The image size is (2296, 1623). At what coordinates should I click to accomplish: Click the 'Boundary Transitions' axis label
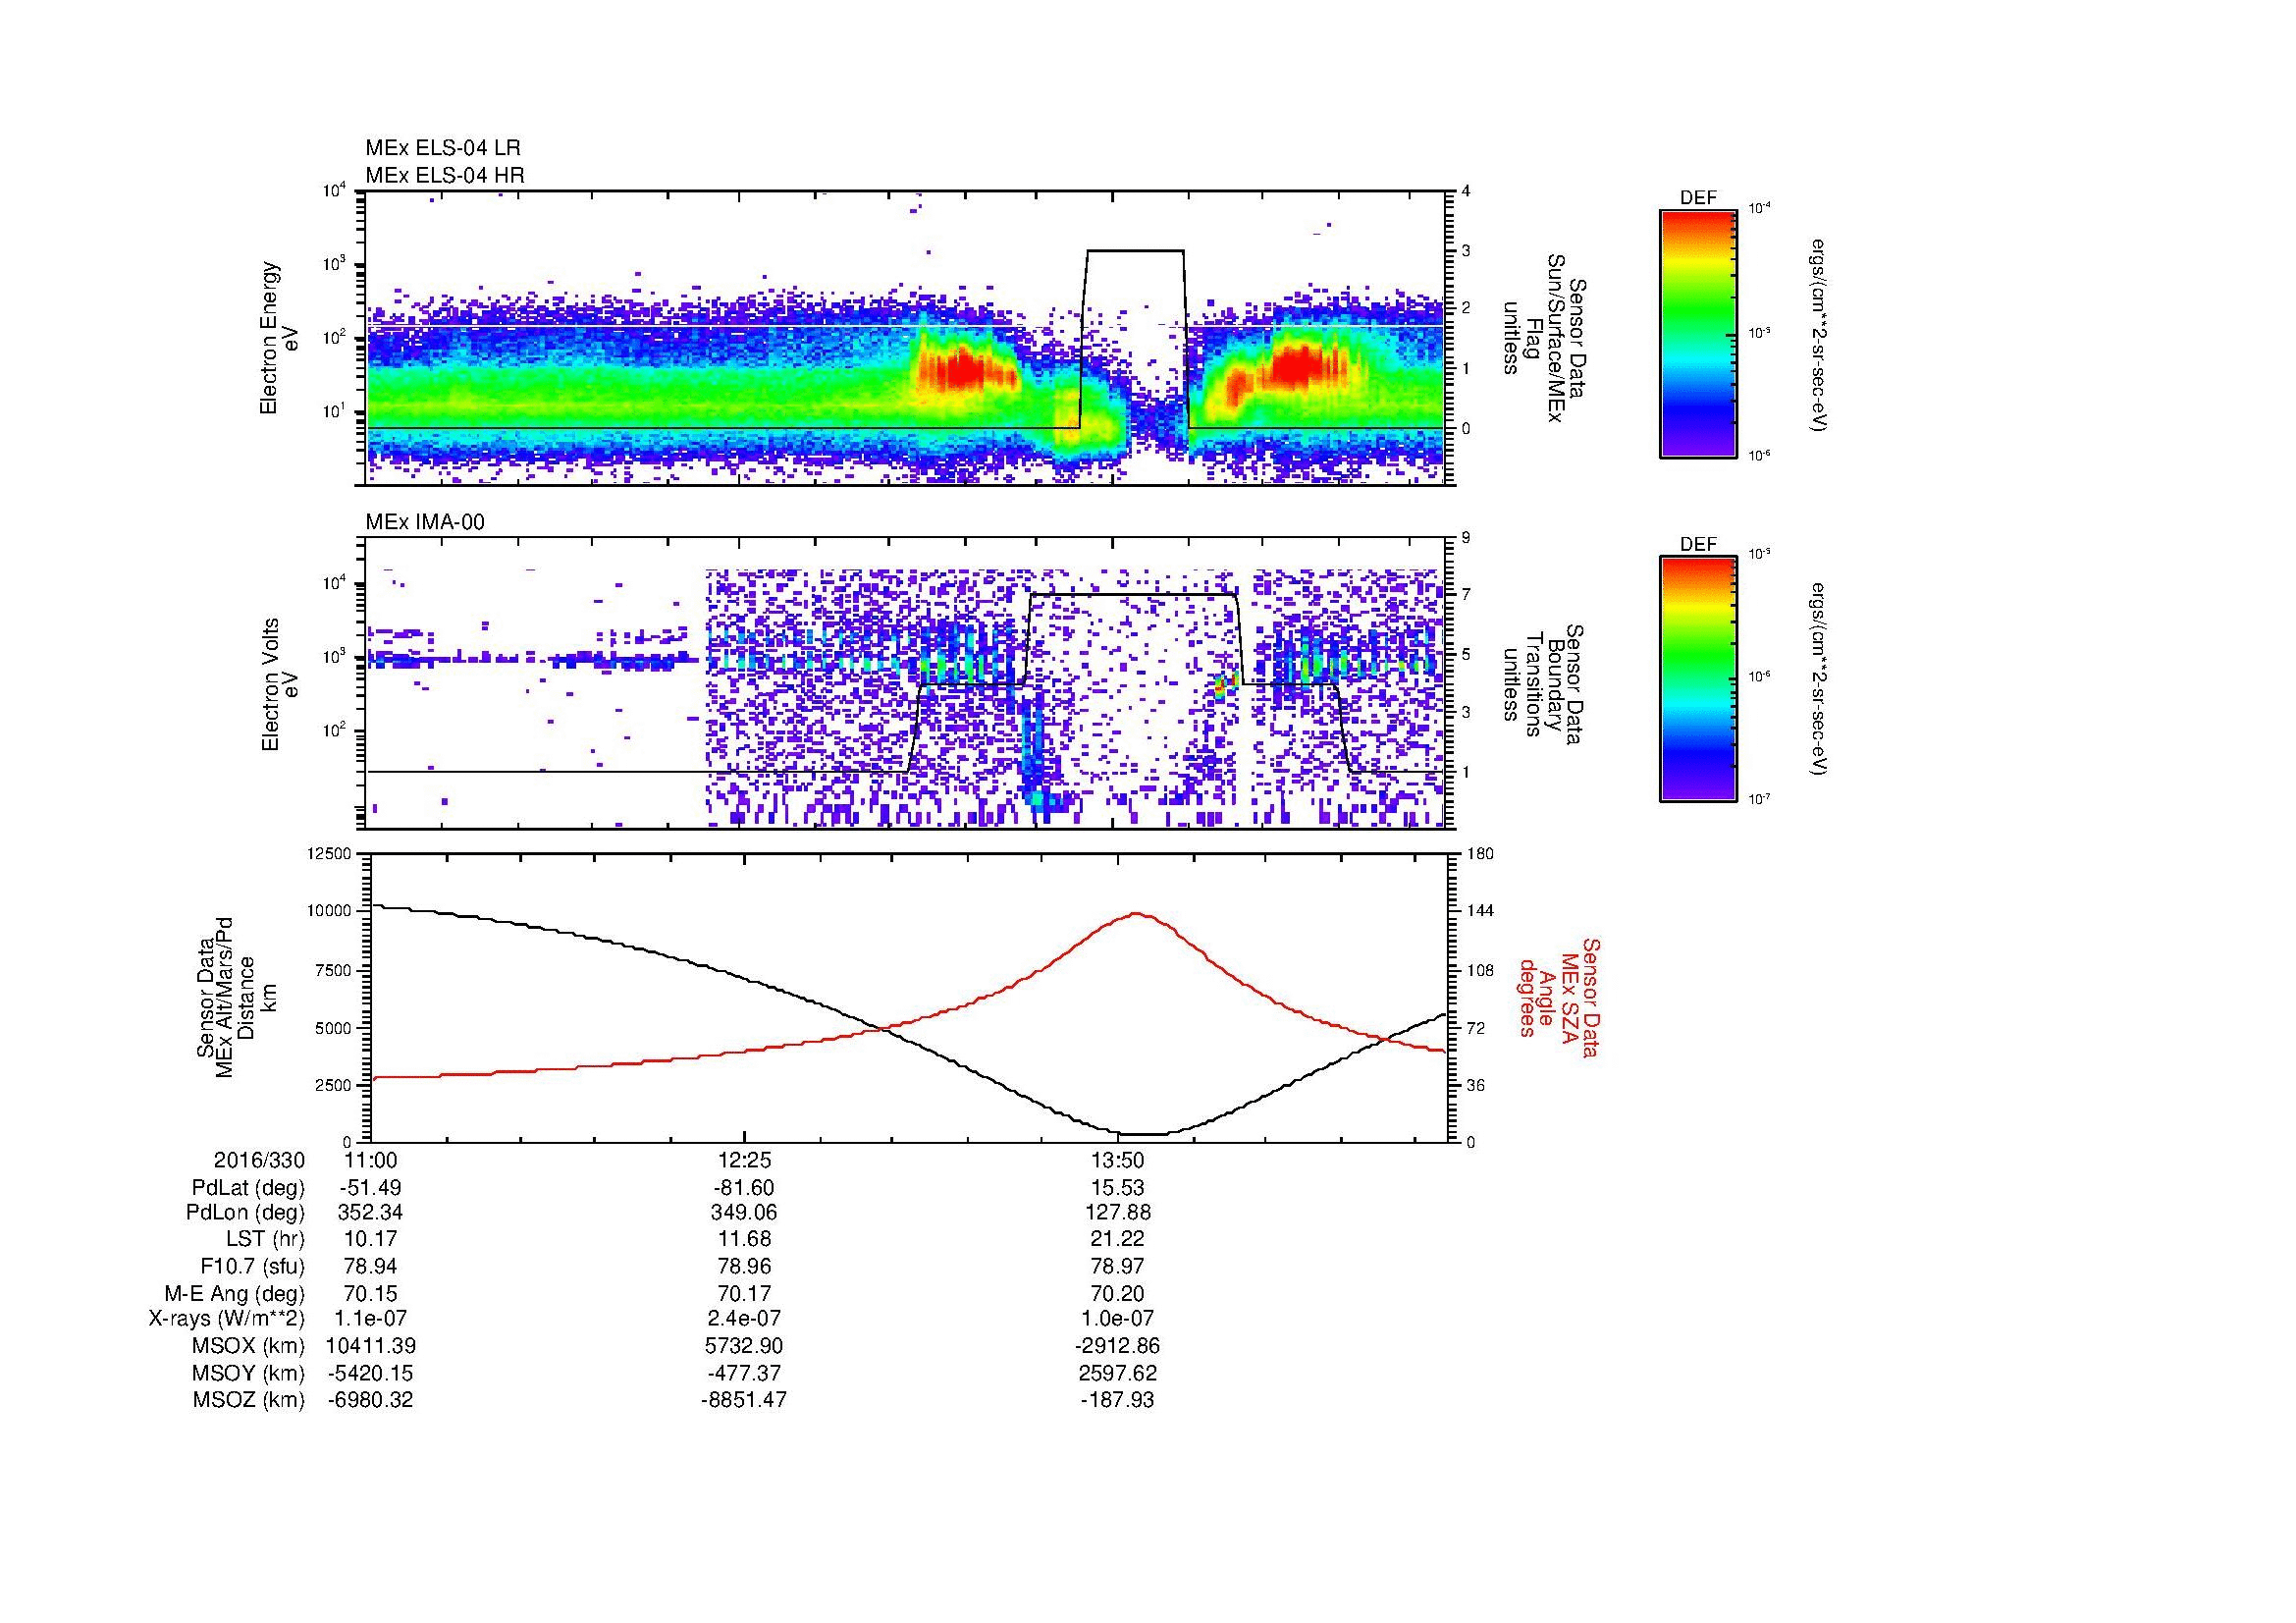point(1543,684)
